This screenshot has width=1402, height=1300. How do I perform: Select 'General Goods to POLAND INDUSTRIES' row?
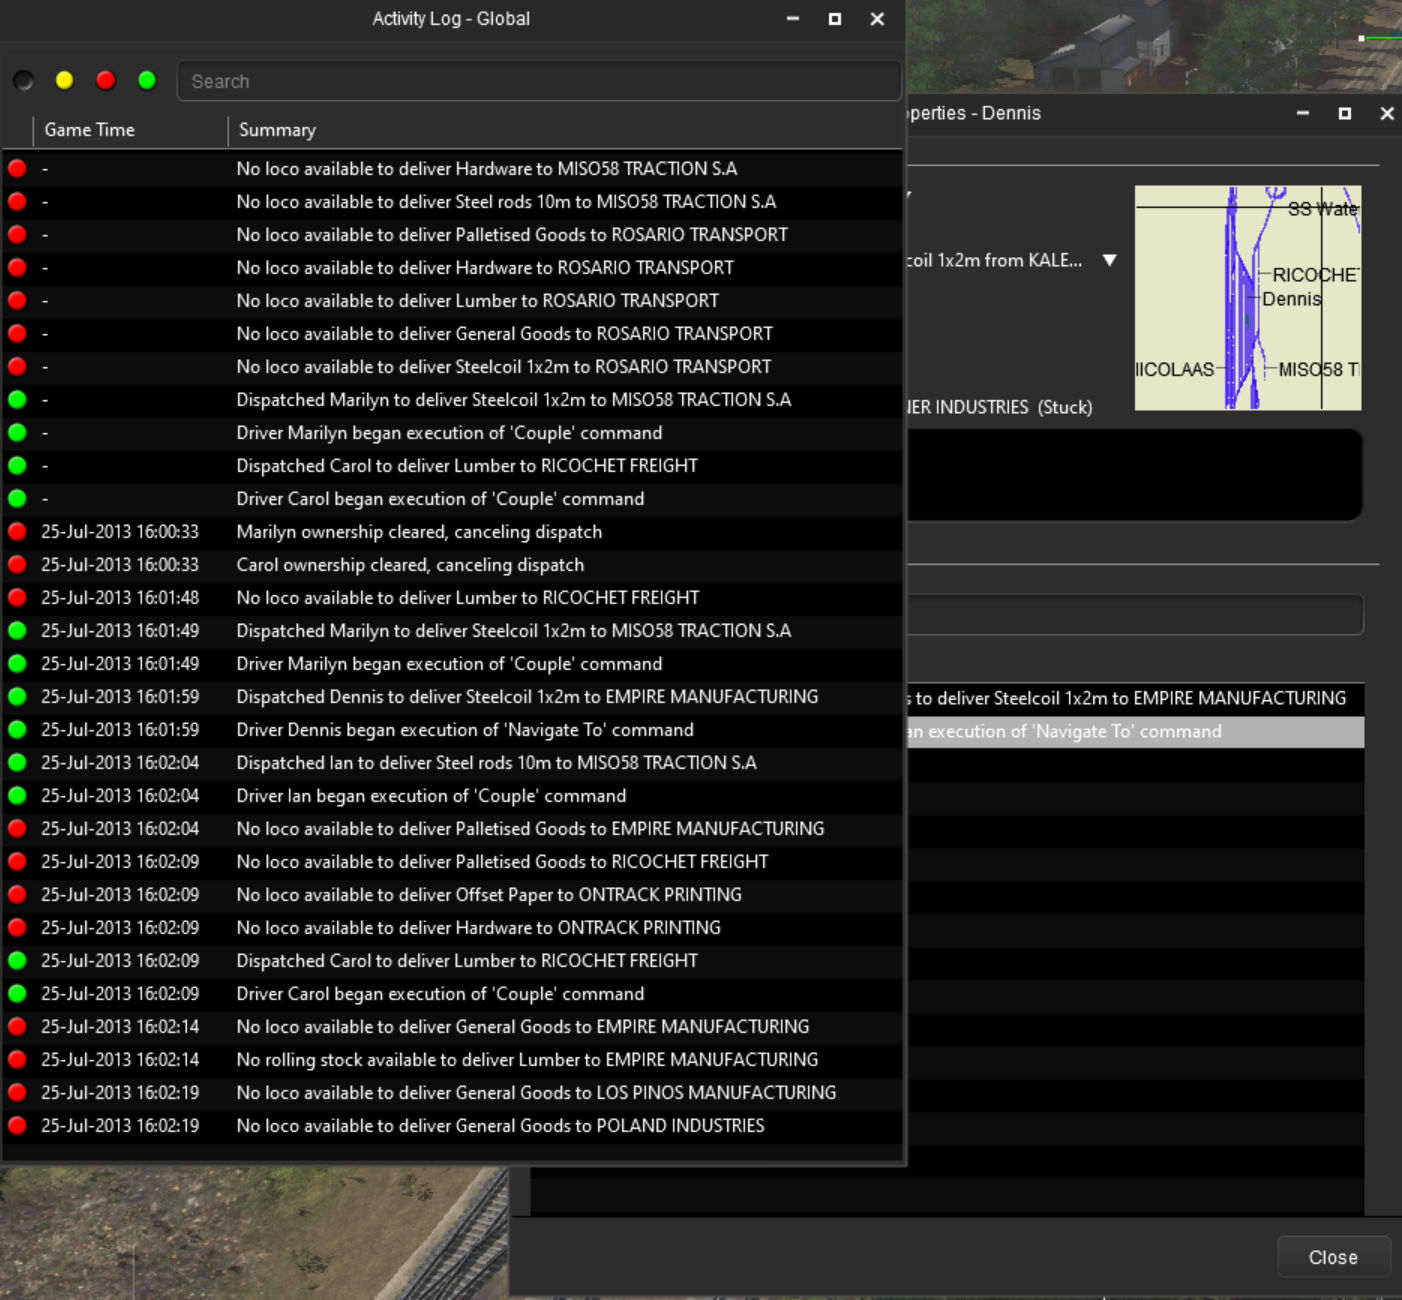pyautogui.click(x=452, y=1126)
